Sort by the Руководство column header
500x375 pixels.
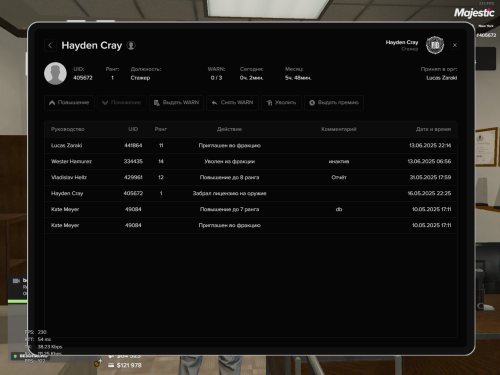(x=68, y=129)
